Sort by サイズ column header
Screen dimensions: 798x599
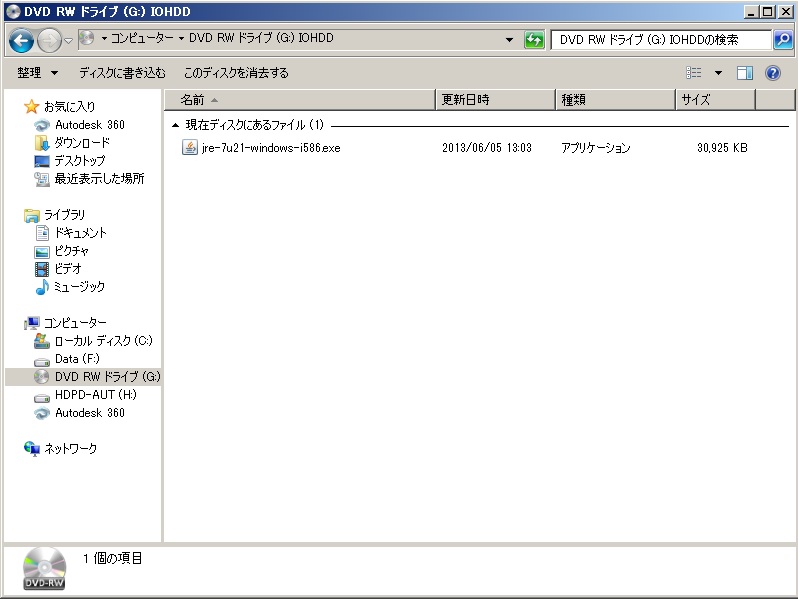click(x=716, y=100)
